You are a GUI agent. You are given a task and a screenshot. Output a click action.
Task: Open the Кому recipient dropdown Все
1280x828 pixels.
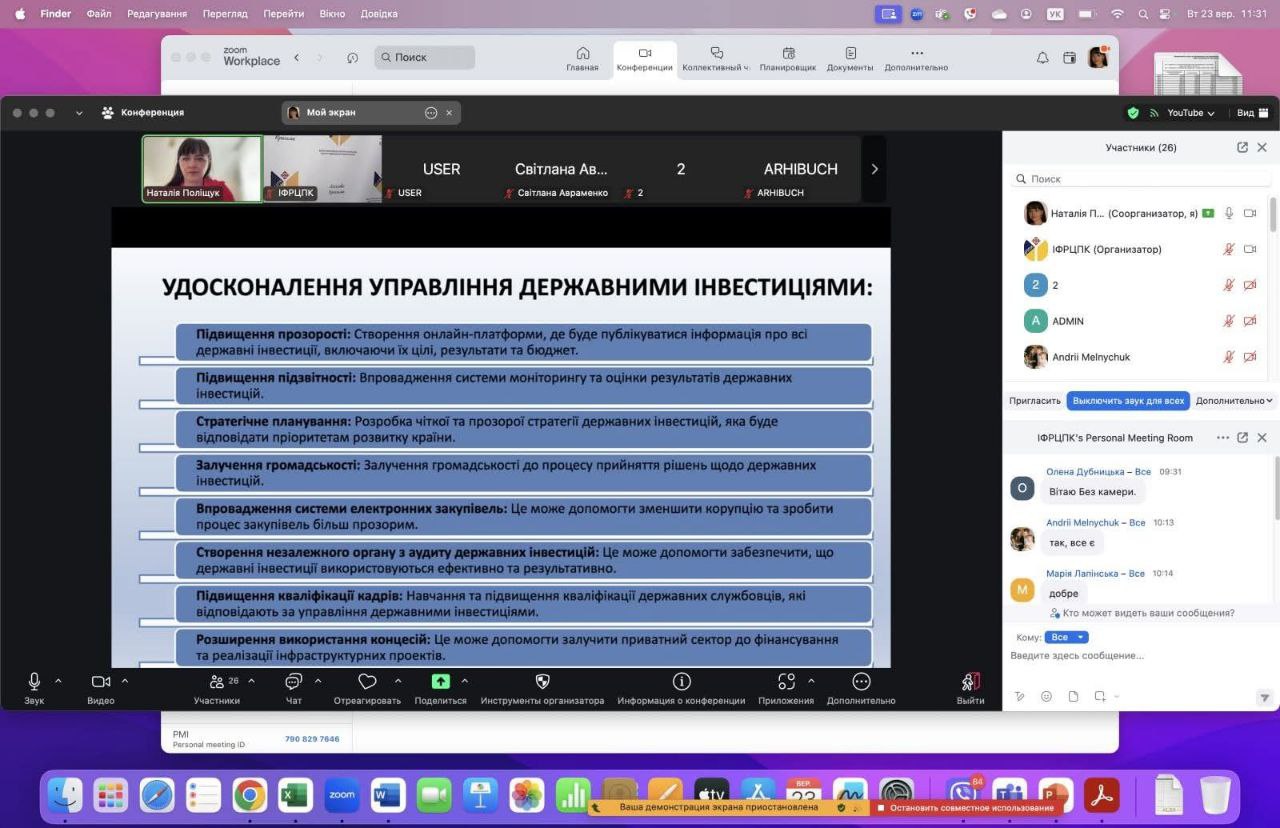1066,637
